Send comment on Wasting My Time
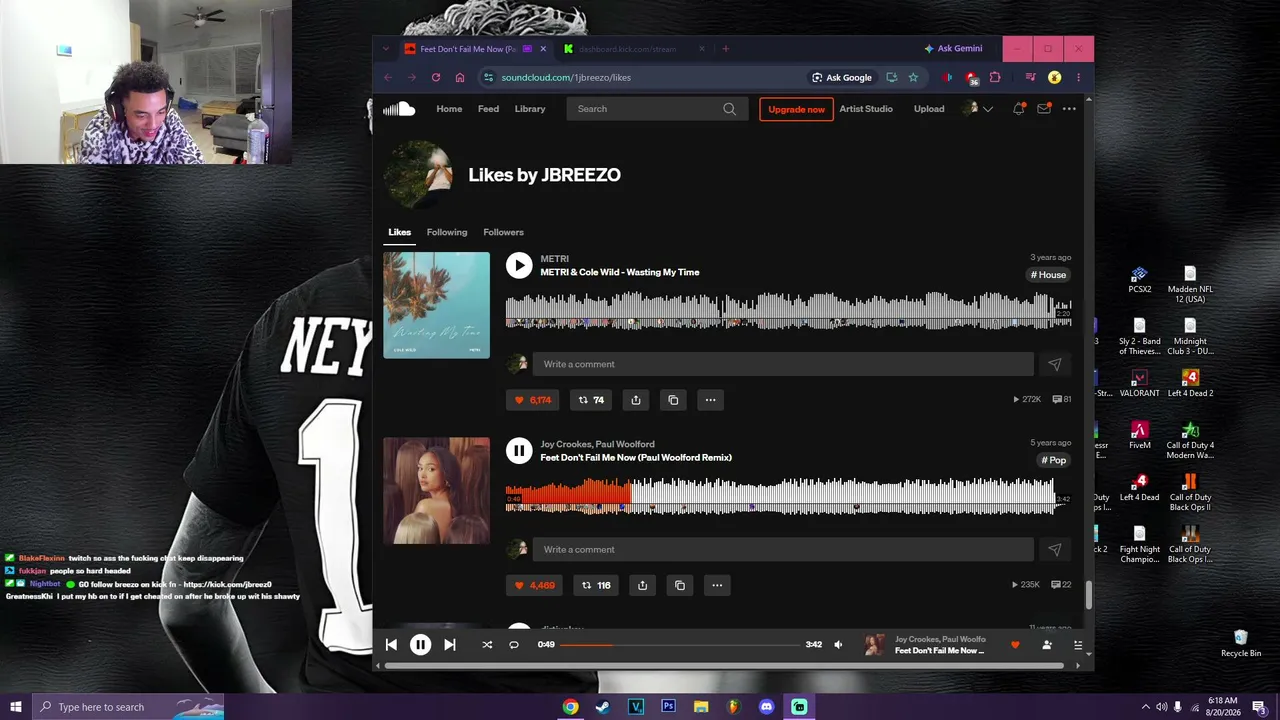This screenshot has height=720, width=1280. pyautogui.click(x=1054, y=364)
